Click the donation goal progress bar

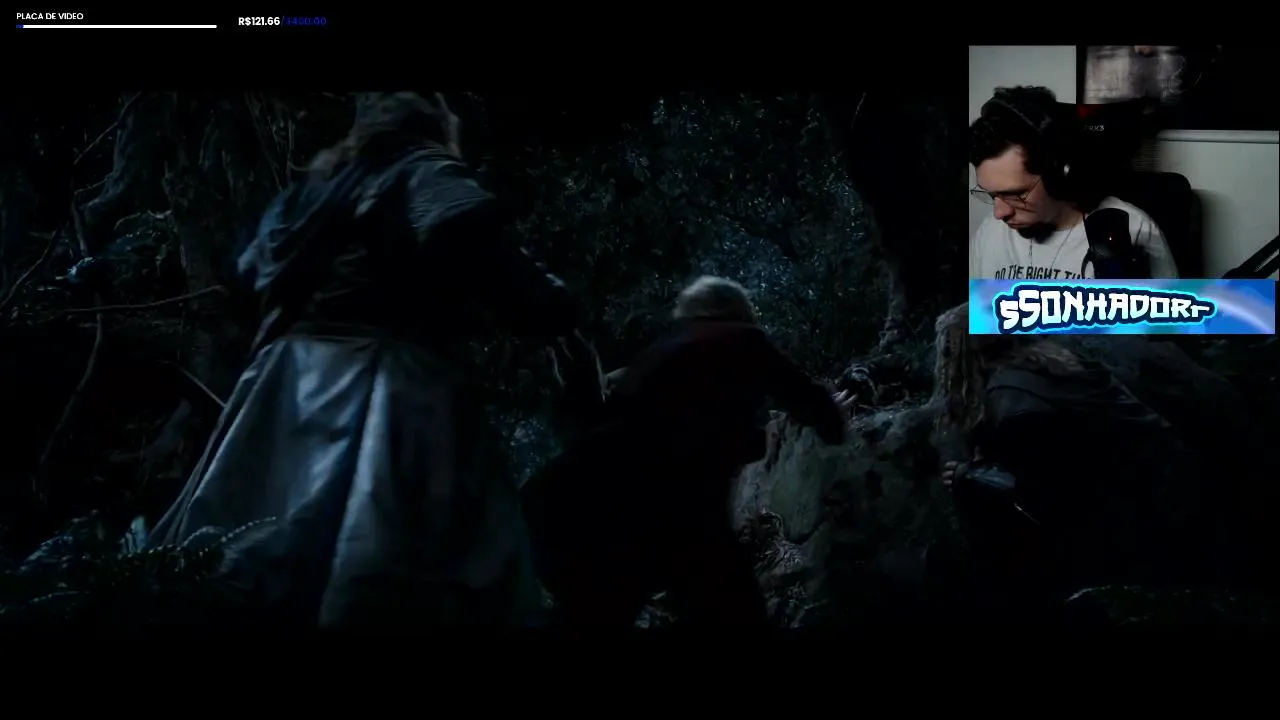pos(117,26)
